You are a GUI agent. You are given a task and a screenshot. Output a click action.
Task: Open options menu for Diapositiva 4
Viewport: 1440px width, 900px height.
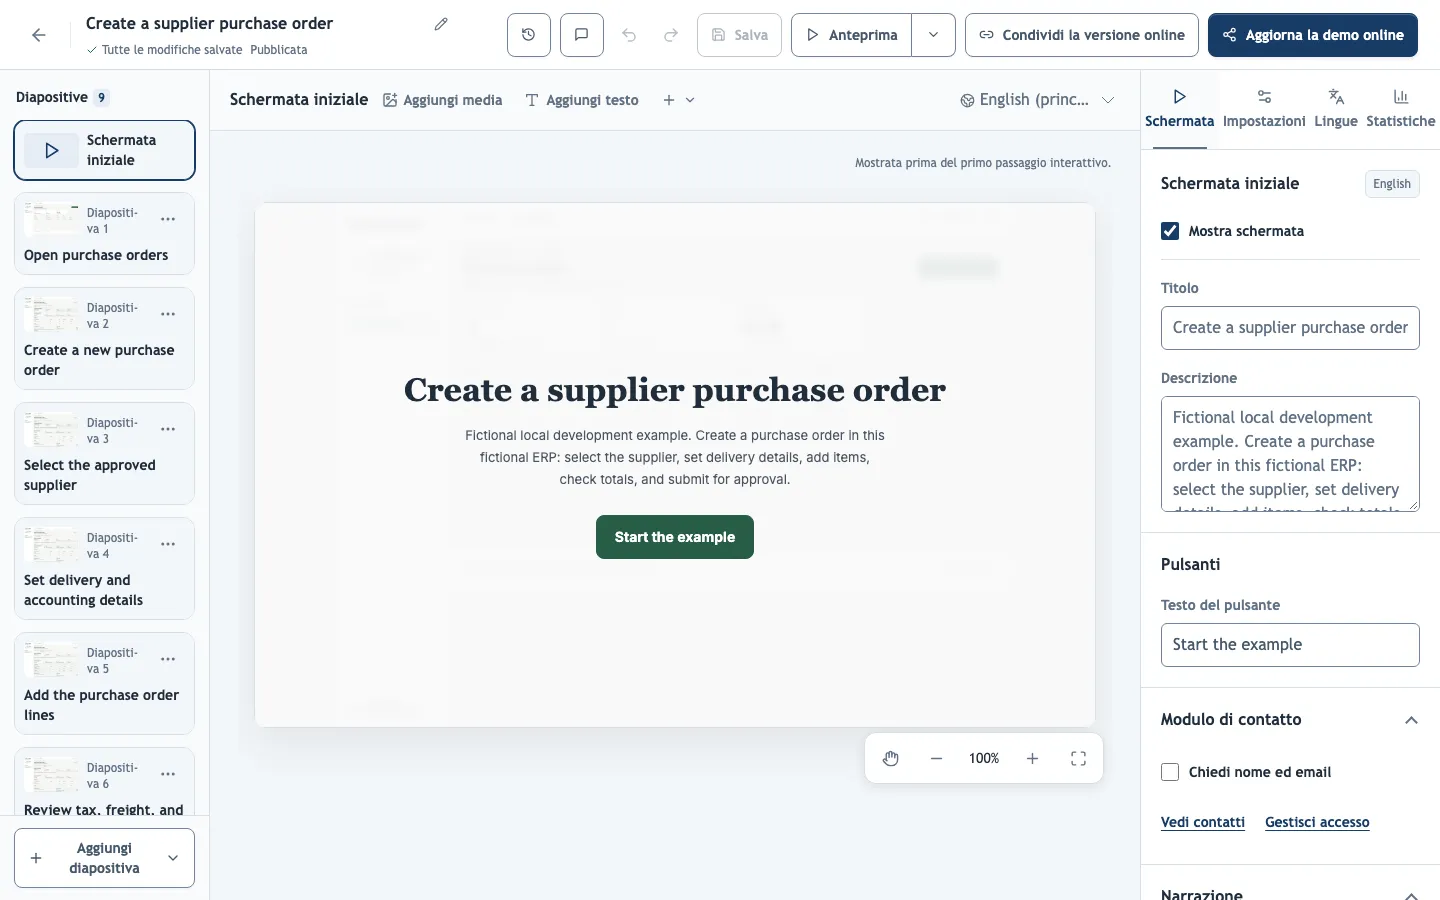(168, 544)
